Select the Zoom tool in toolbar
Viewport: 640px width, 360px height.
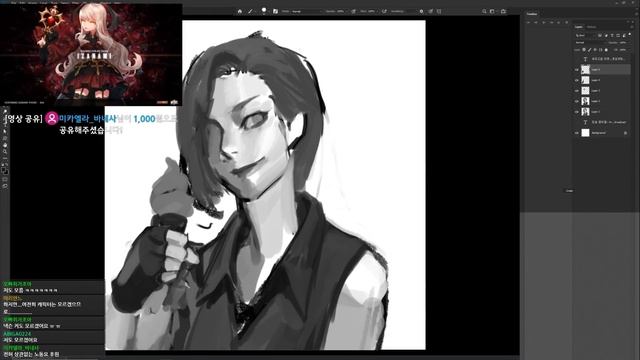(x=5, y=151)
